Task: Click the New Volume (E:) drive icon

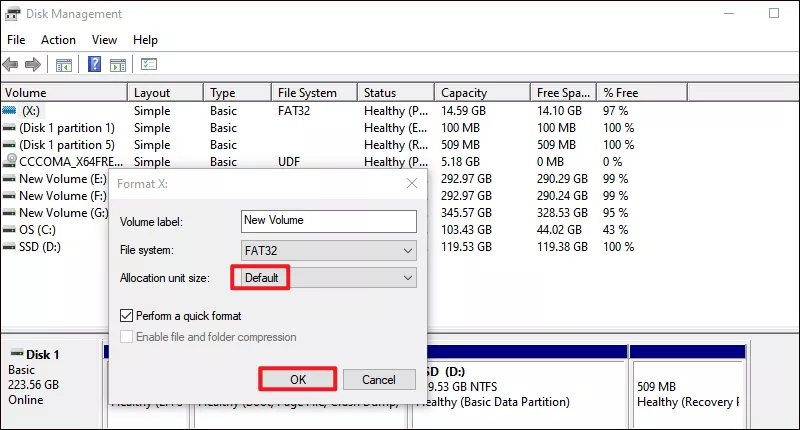Action: [x=9, y=179]
